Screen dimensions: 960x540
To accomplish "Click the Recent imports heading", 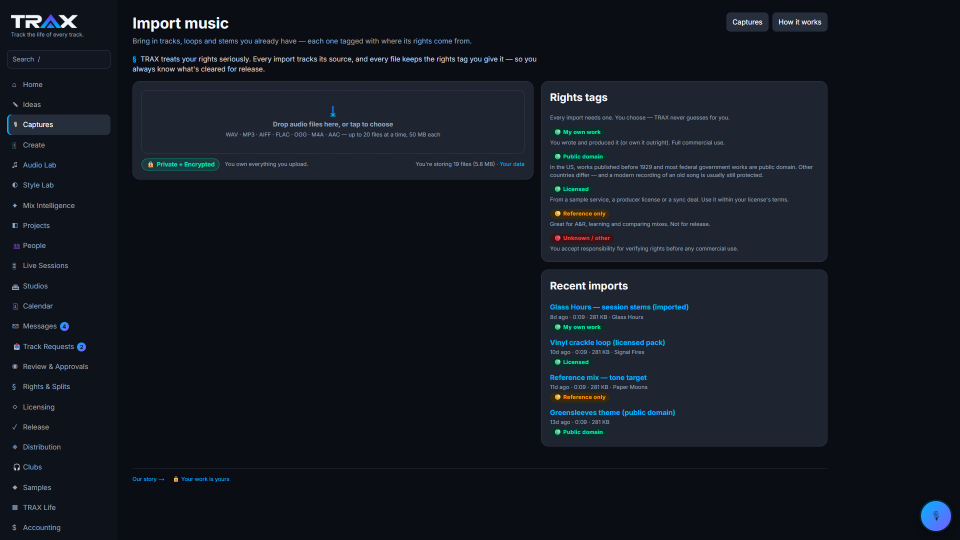I will click(588, 286).
